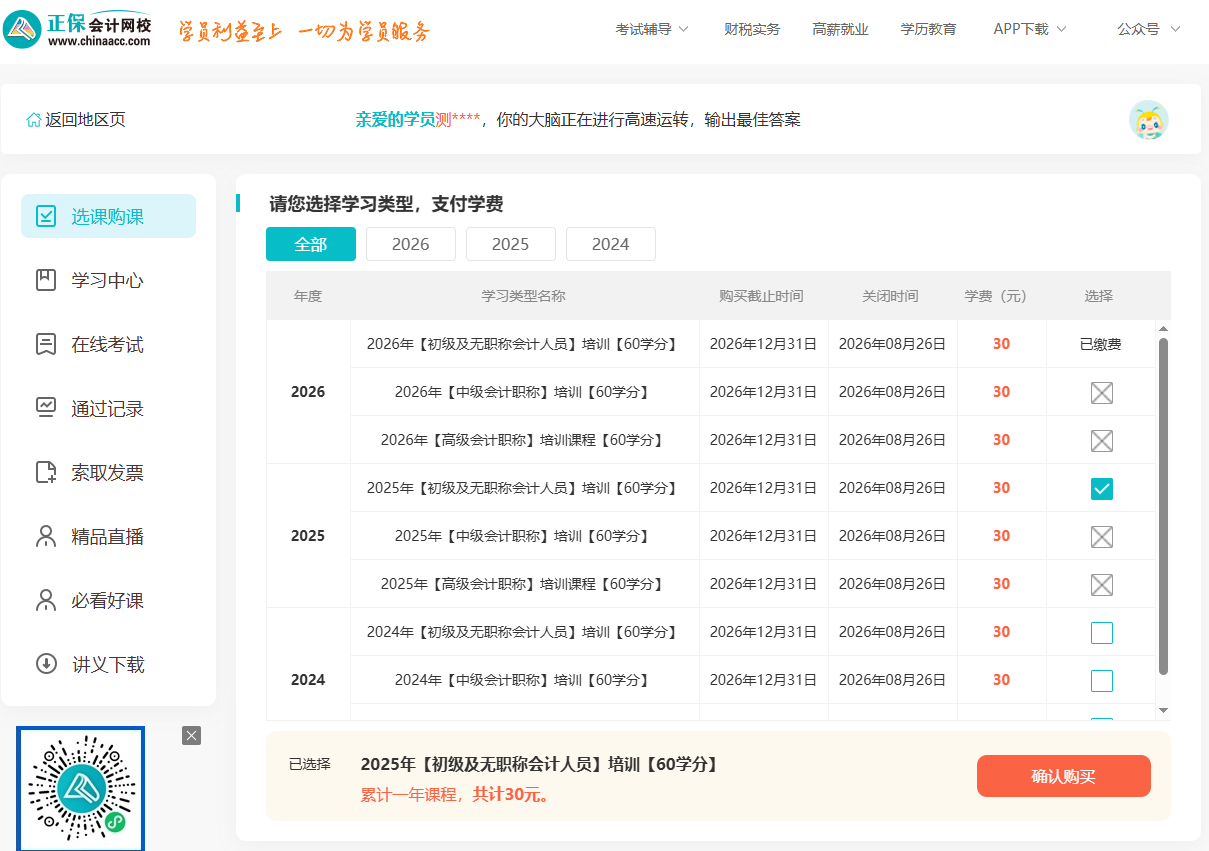Click the 学费（元） column header

pos(995,296)
